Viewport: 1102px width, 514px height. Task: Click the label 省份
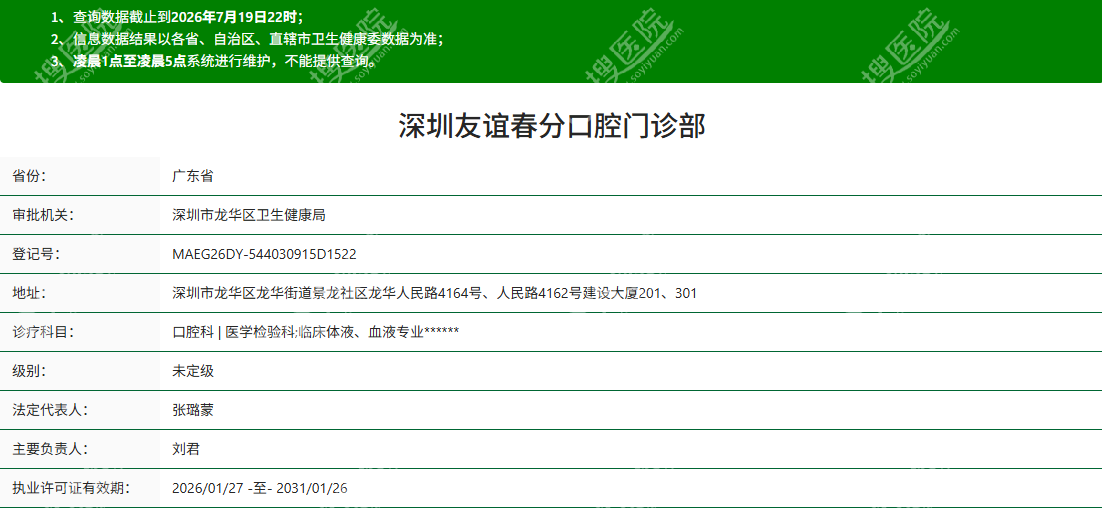29,176
